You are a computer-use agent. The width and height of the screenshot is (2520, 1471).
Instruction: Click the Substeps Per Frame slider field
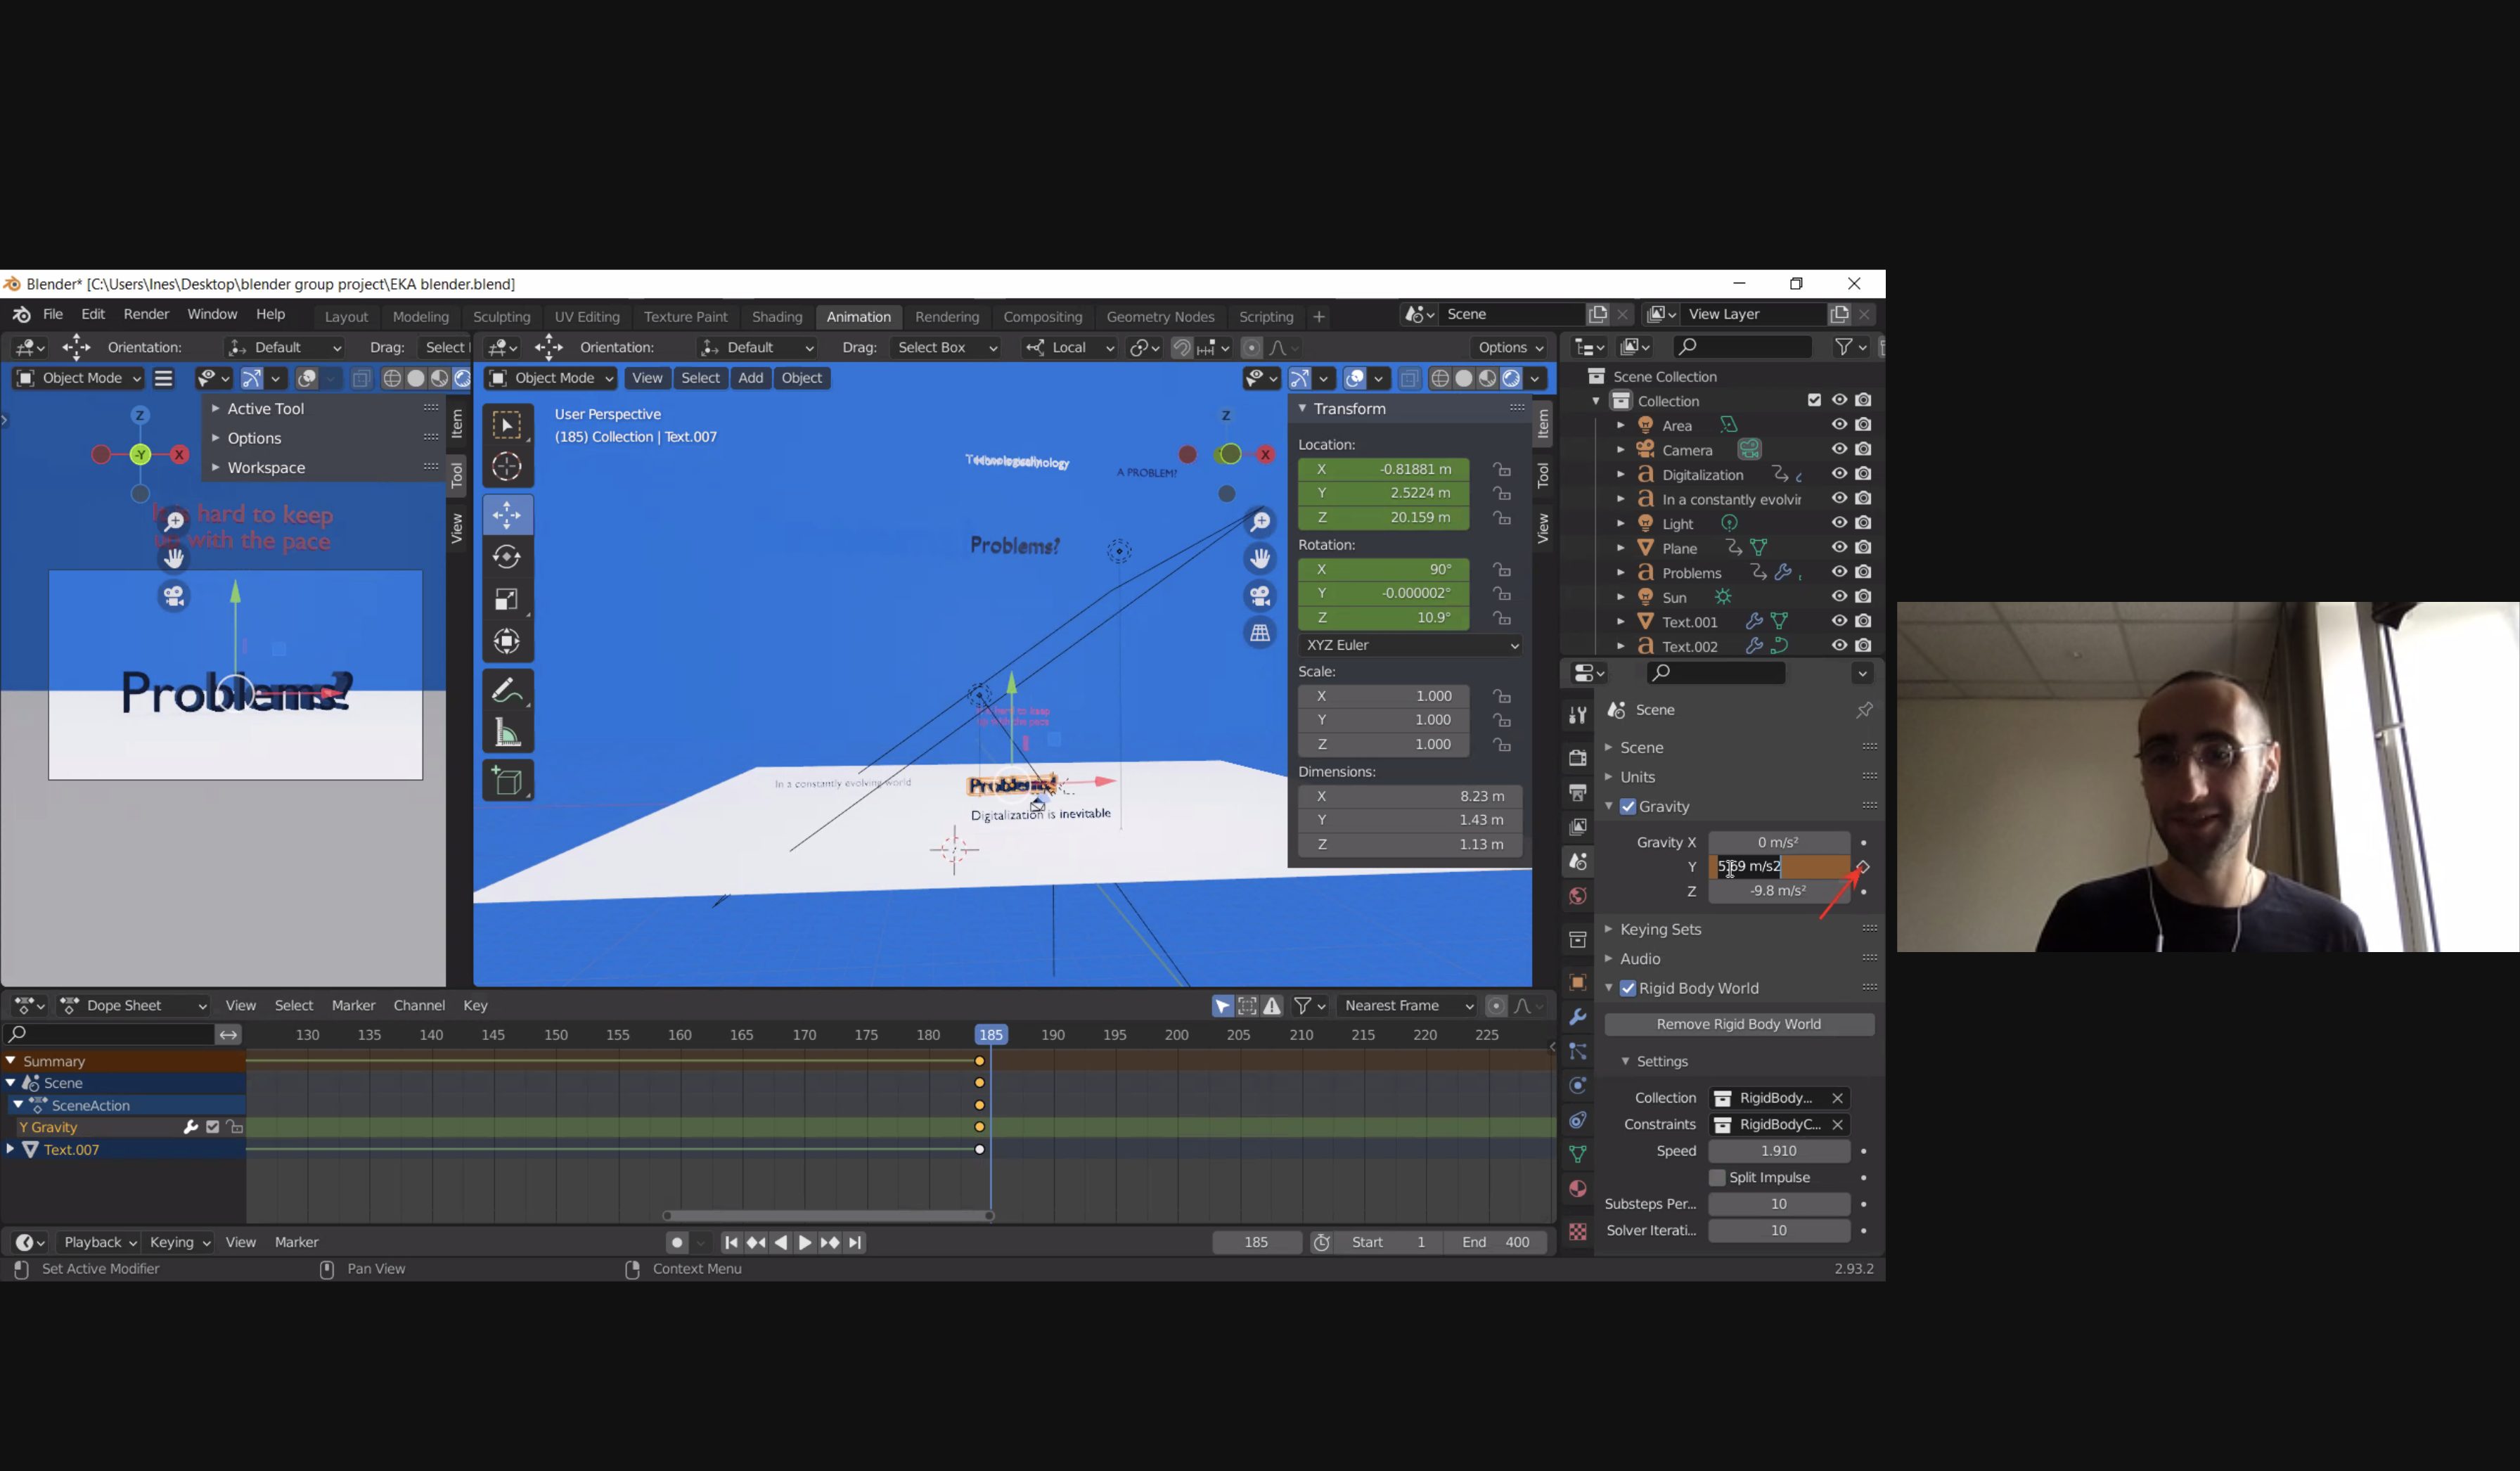[x=1778, y=1205]
